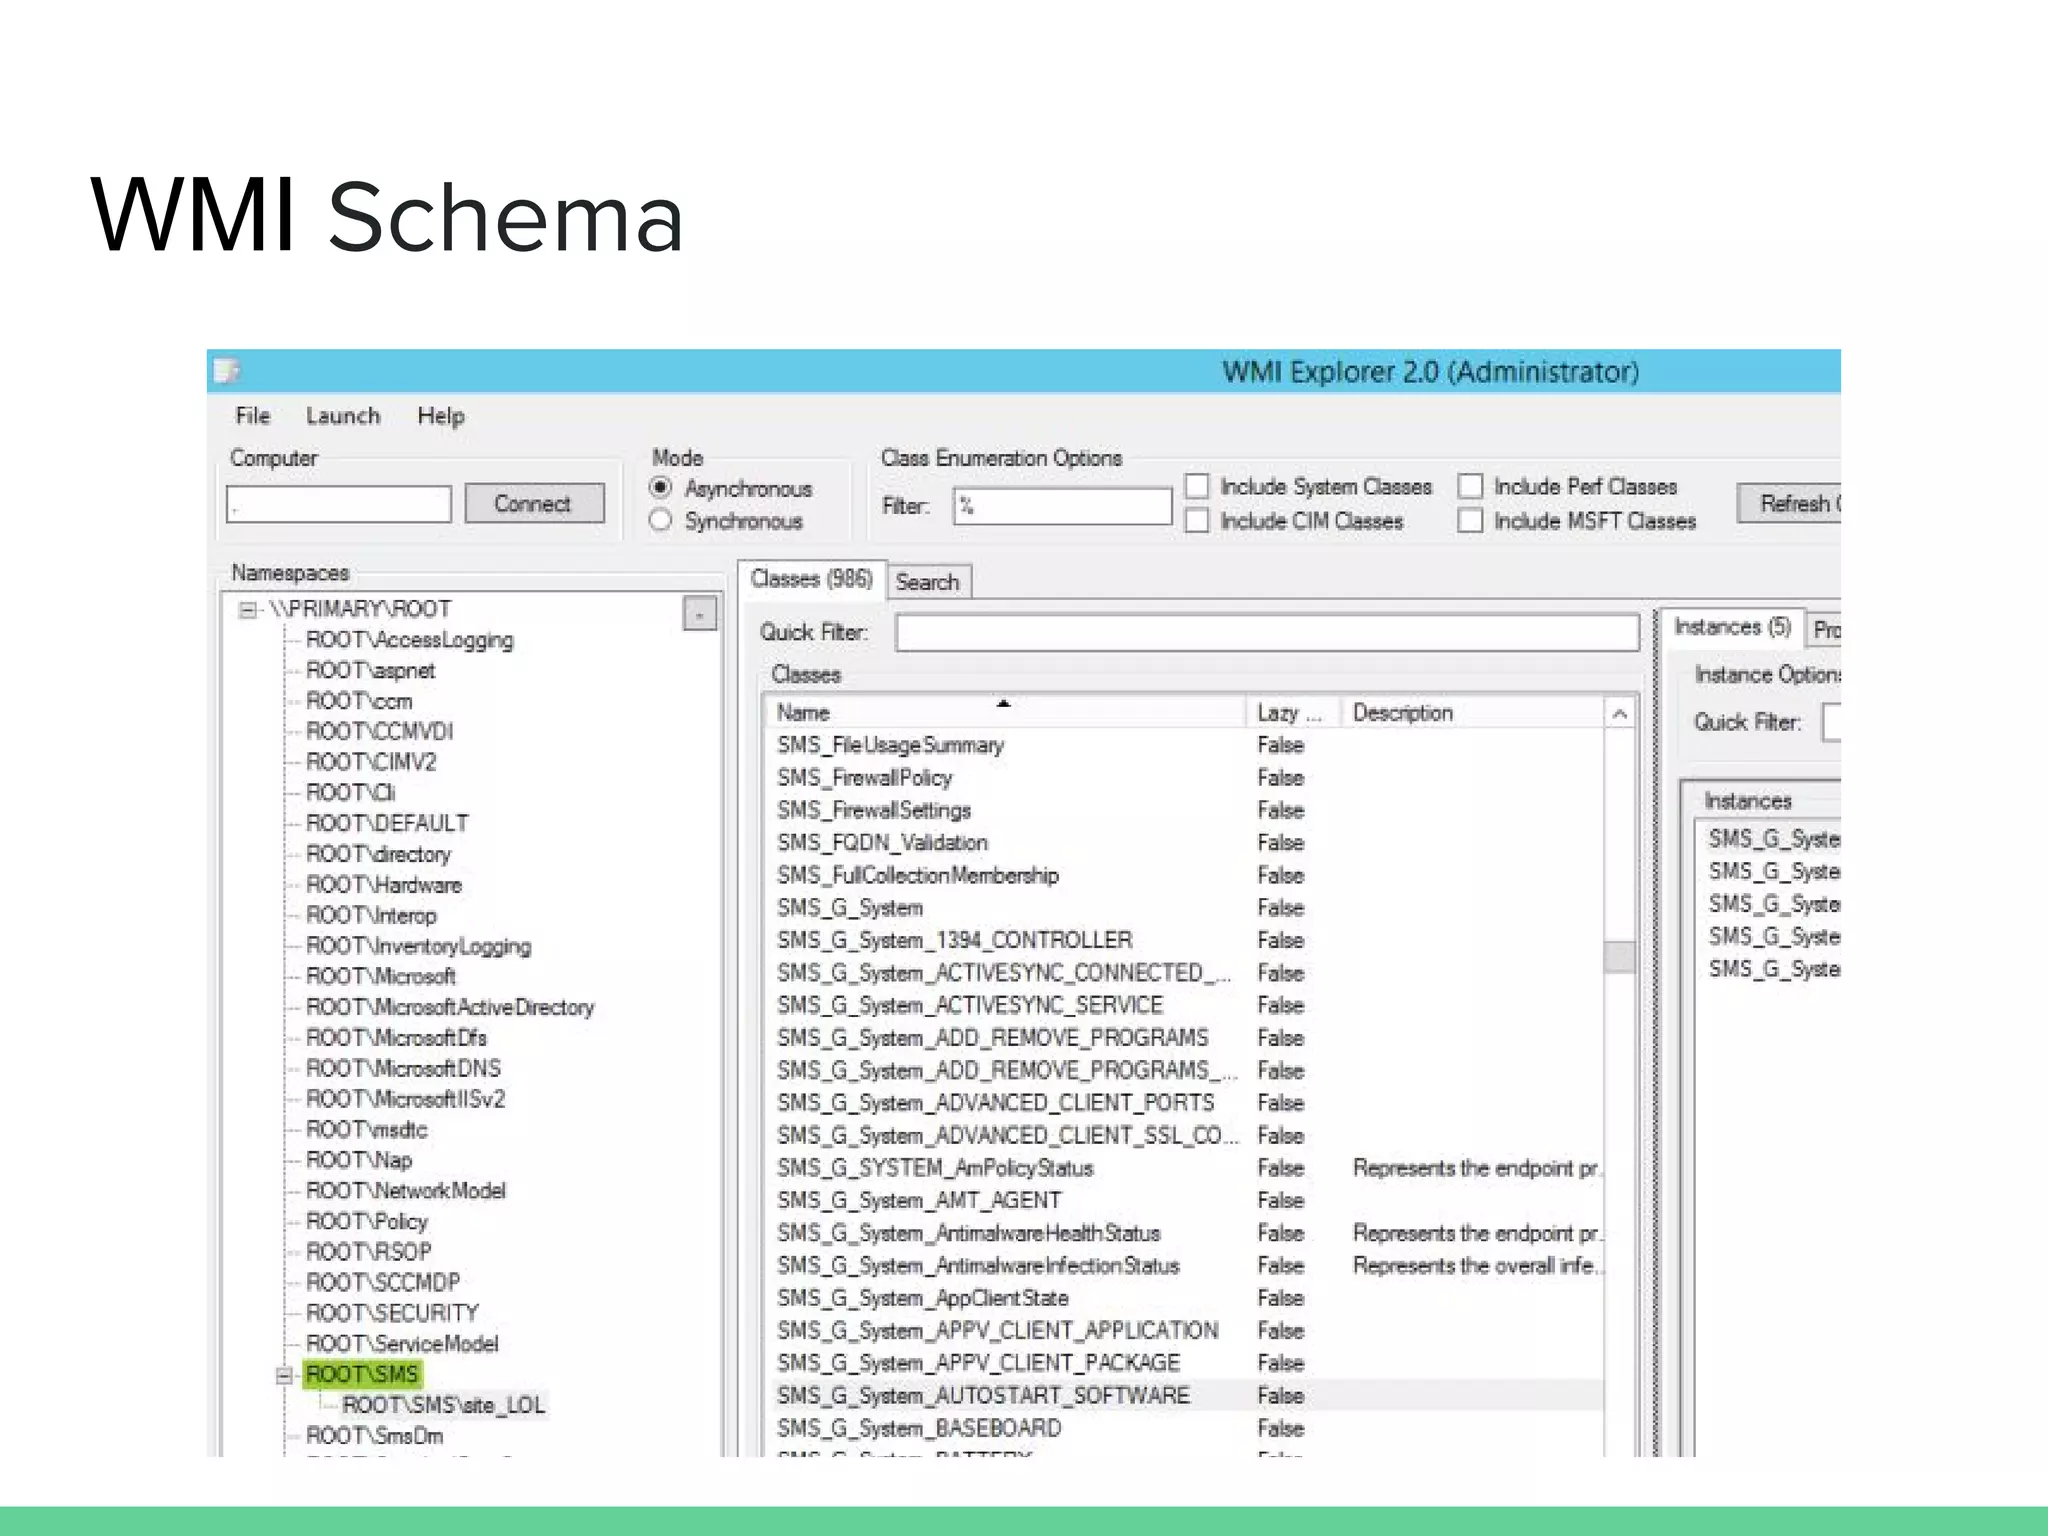2048x1536 pixels.
Task: Click the classes list scrollbar thumb
Action: (x=1620, y=956)
